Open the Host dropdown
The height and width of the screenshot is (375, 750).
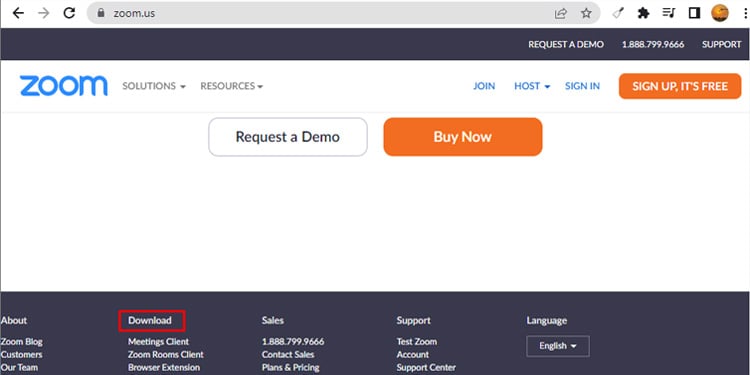[x=532, y=86]
